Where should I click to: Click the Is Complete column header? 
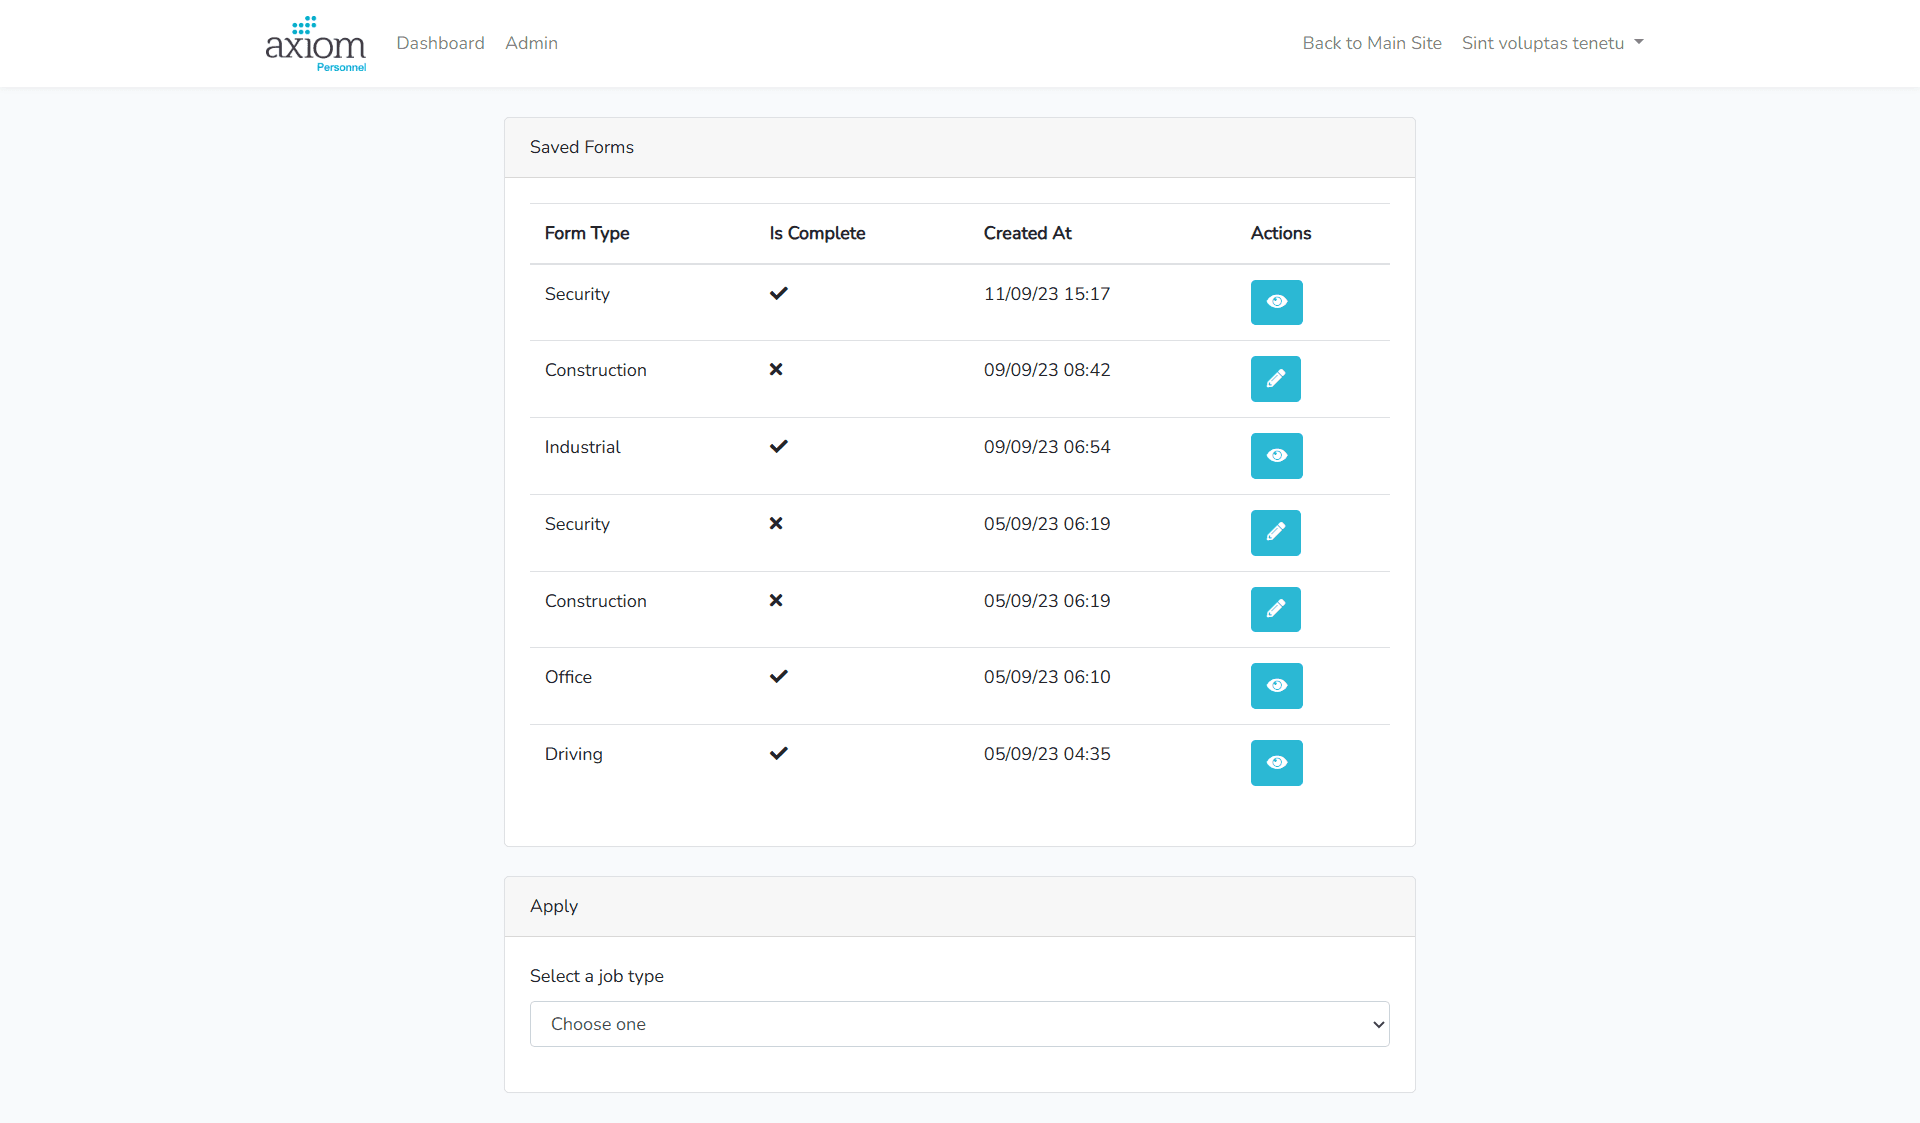(817, 233)
